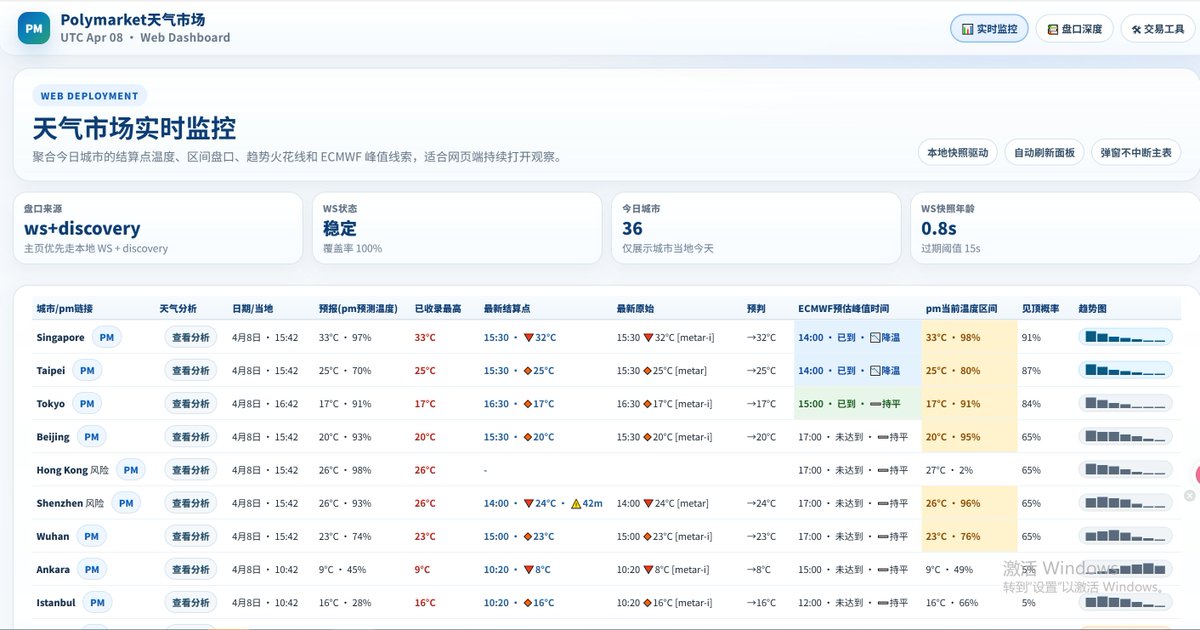
Task: Click 查看分析 for Singapore
Action: point(190,338)
